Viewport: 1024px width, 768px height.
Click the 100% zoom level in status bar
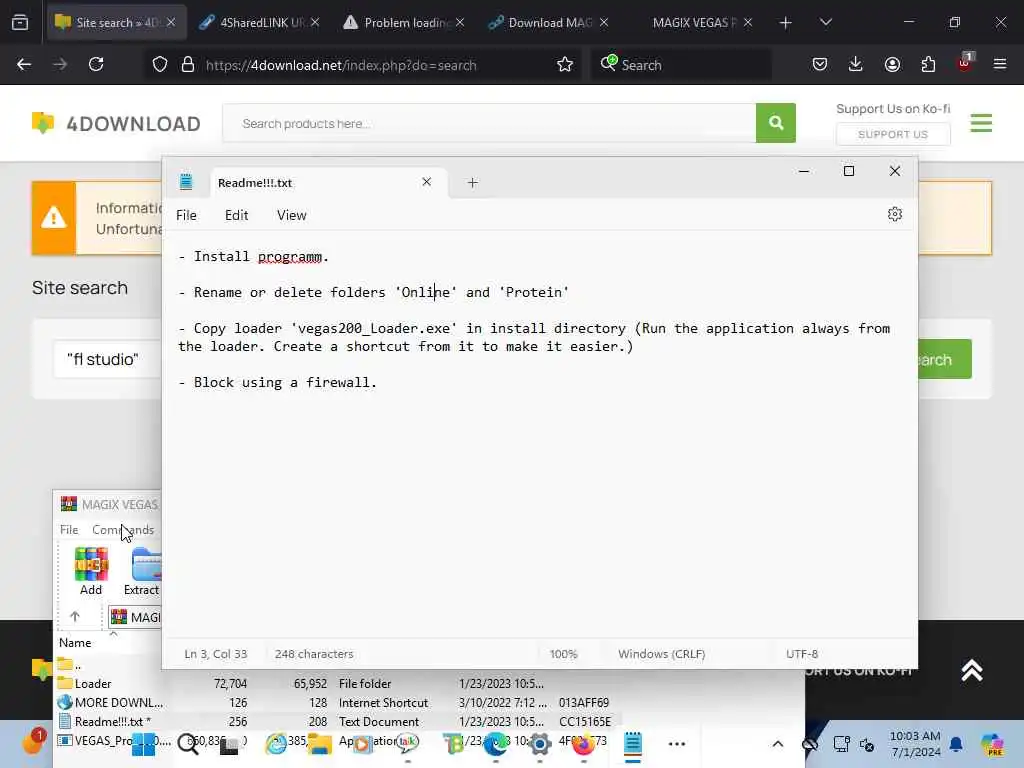point(563,654)
